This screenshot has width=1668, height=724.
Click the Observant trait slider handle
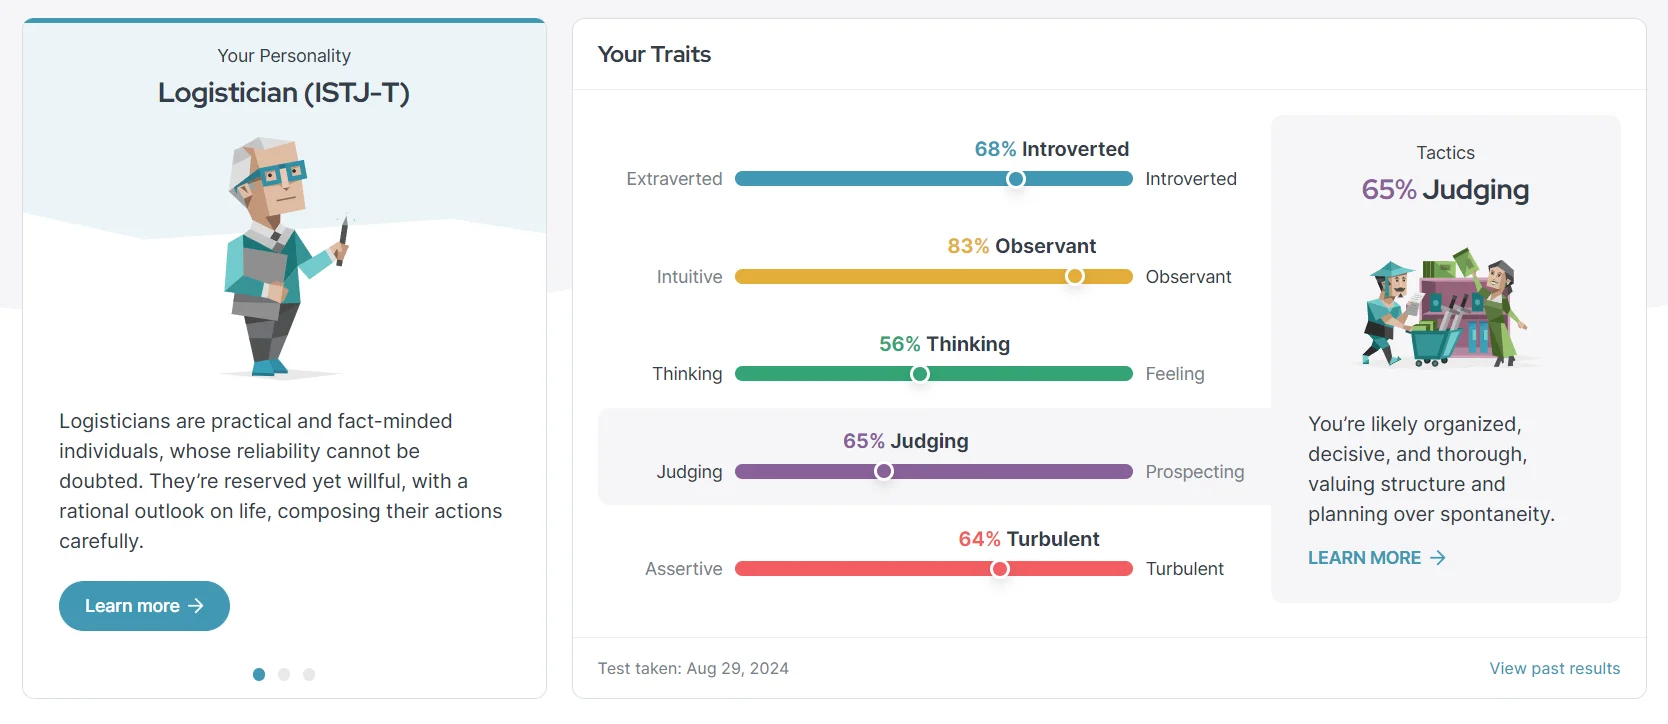coord(1075,277)
